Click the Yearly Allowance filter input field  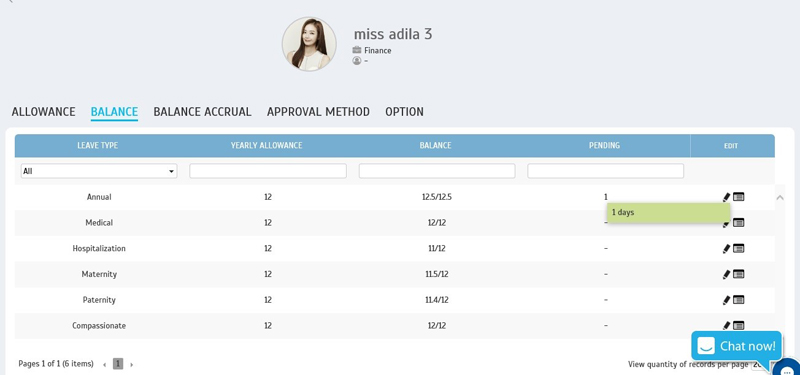point(268,171)
